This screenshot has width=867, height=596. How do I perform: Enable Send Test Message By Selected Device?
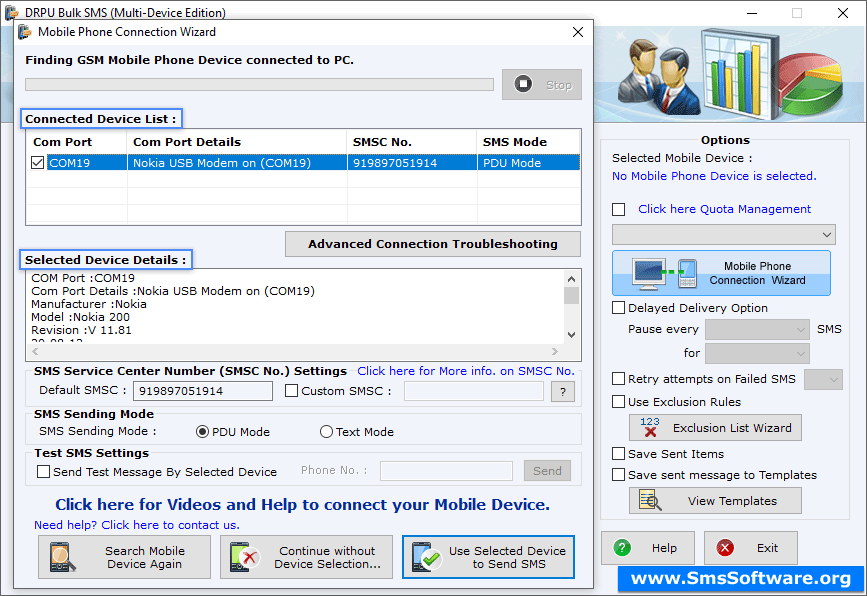tap(43, 472)
